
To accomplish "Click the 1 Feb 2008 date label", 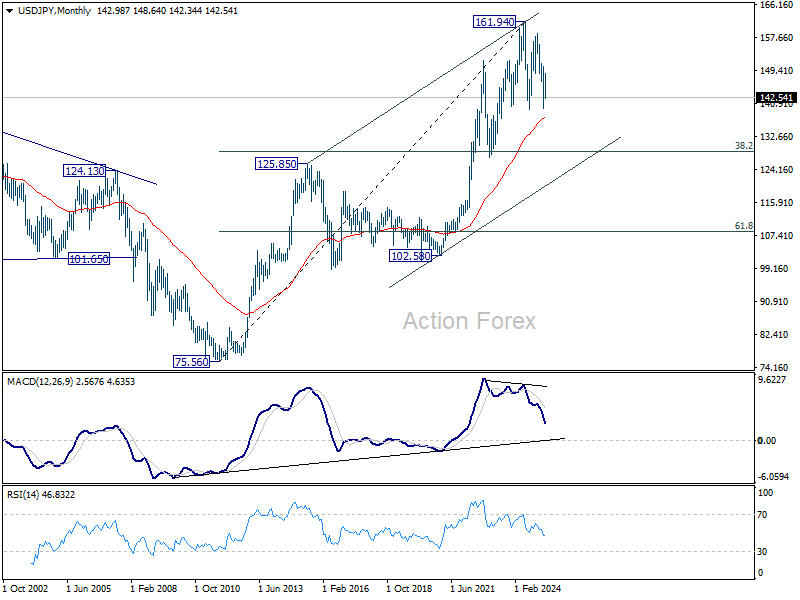I will [154, 589].
